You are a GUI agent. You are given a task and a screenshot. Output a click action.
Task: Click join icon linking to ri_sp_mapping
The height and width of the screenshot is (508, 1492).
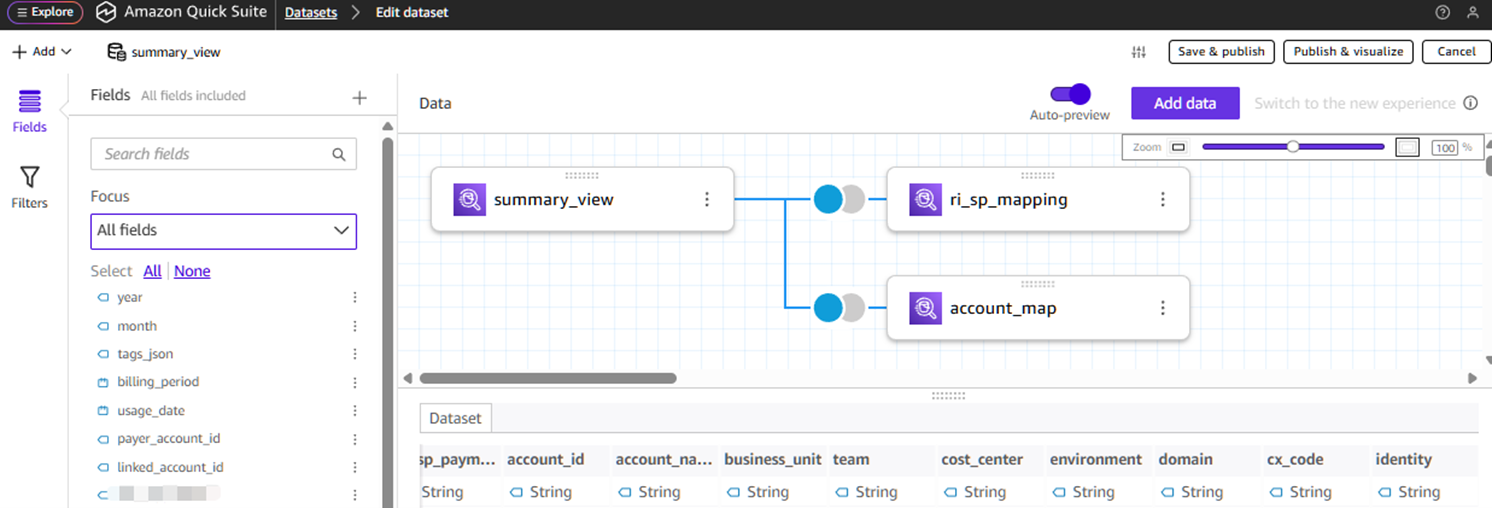(838, 200)
